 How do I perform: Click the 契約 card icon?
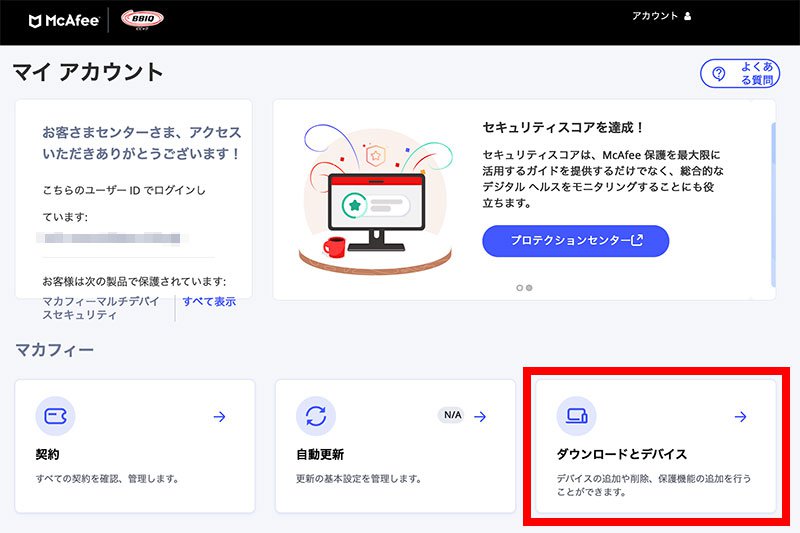coord(56,416)
